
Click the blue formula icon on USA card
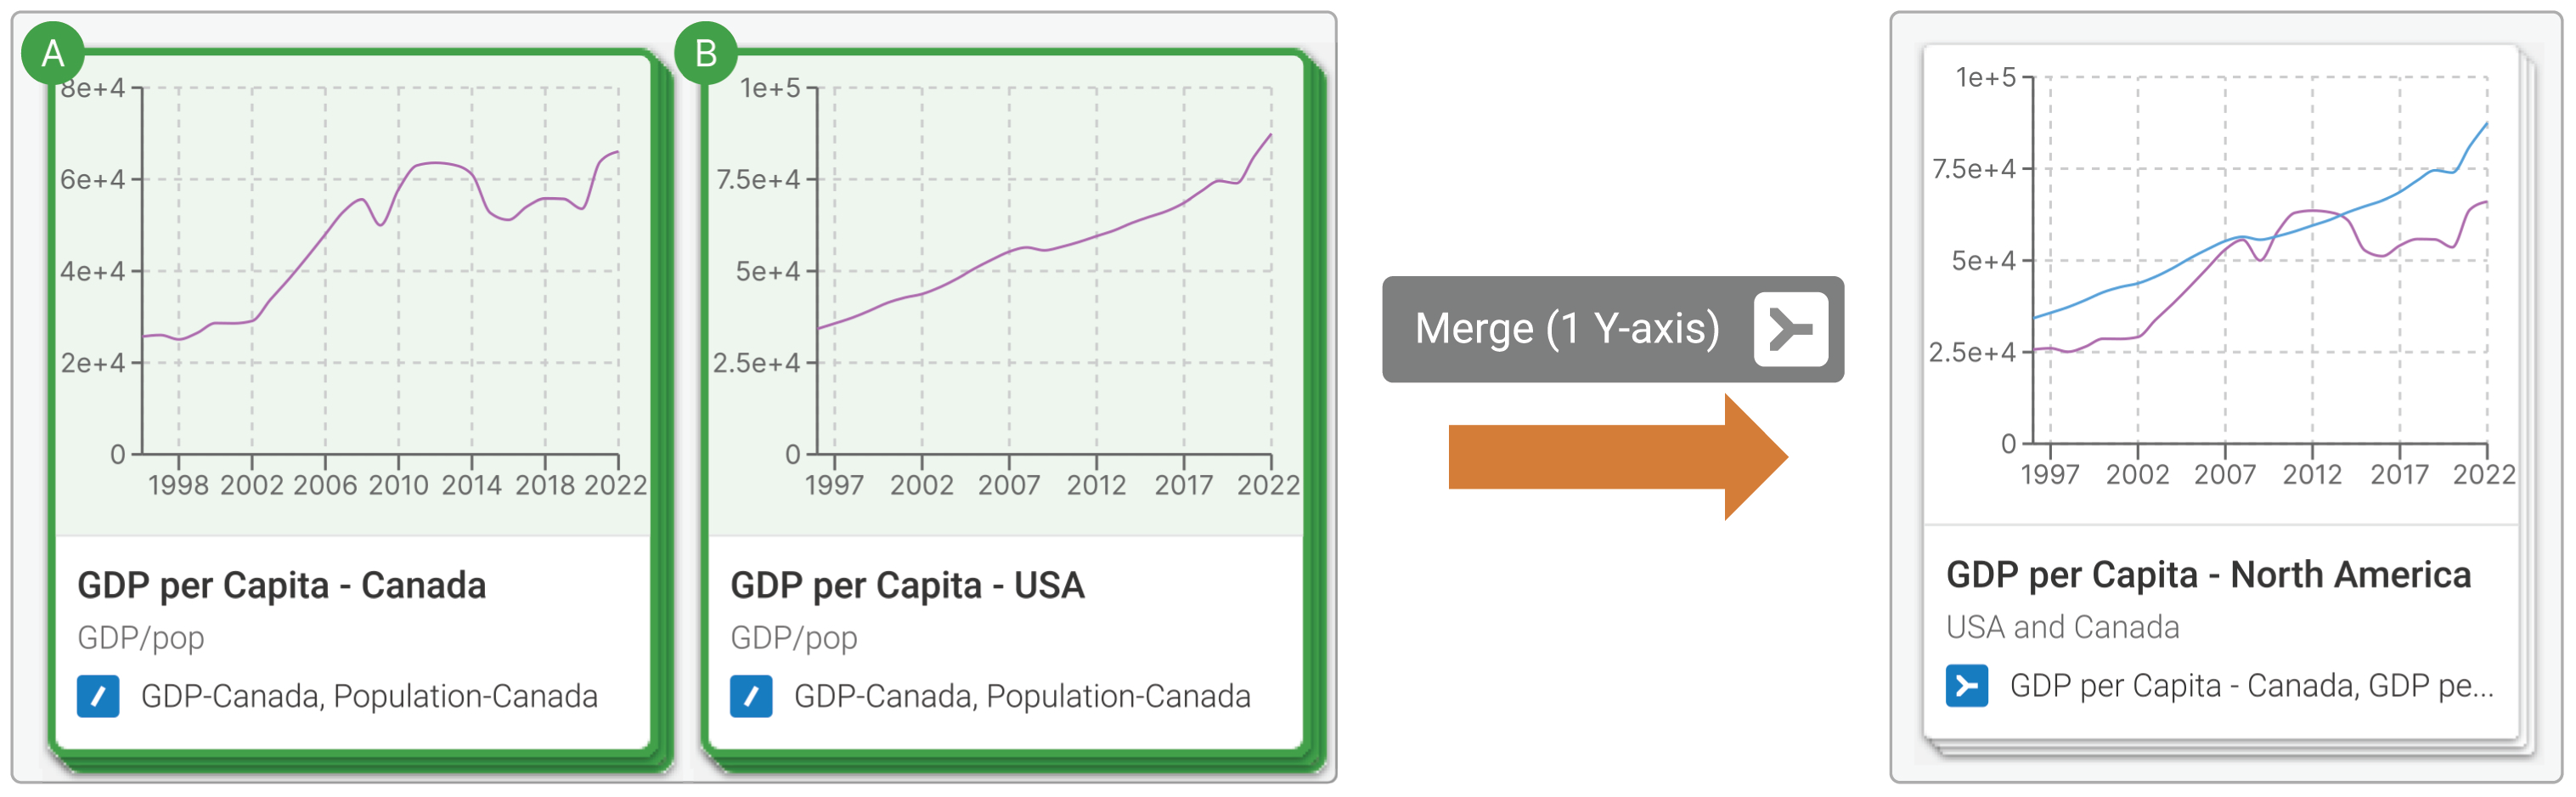coord(751,696)
